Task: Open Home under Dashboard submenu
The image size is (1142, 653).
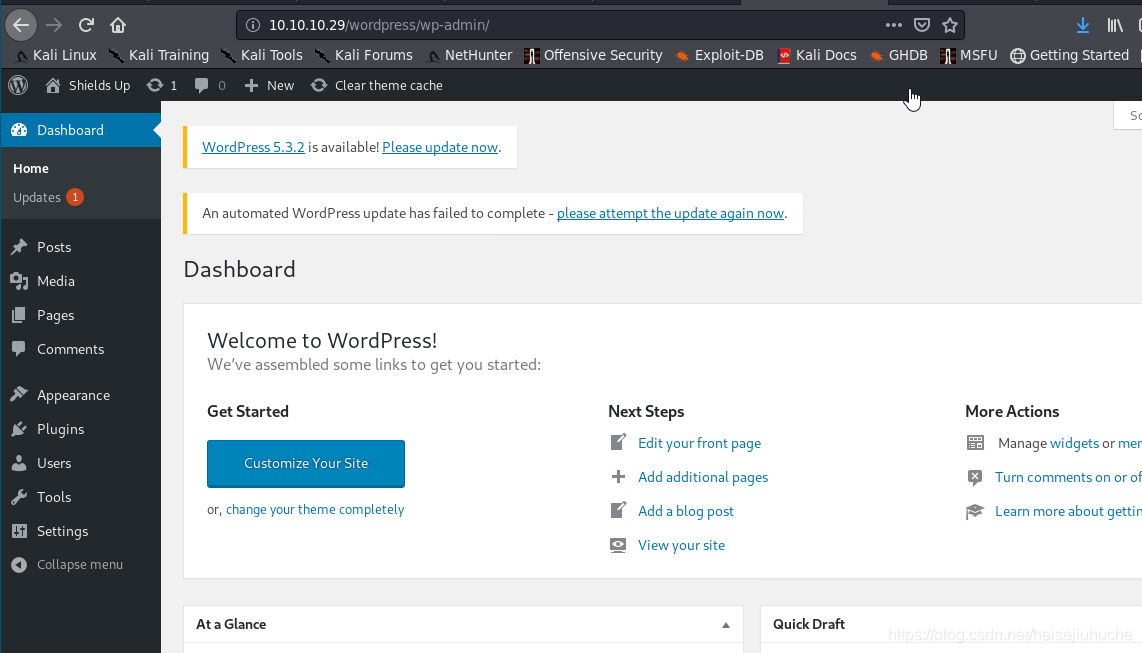Action: tap(31, 168)
